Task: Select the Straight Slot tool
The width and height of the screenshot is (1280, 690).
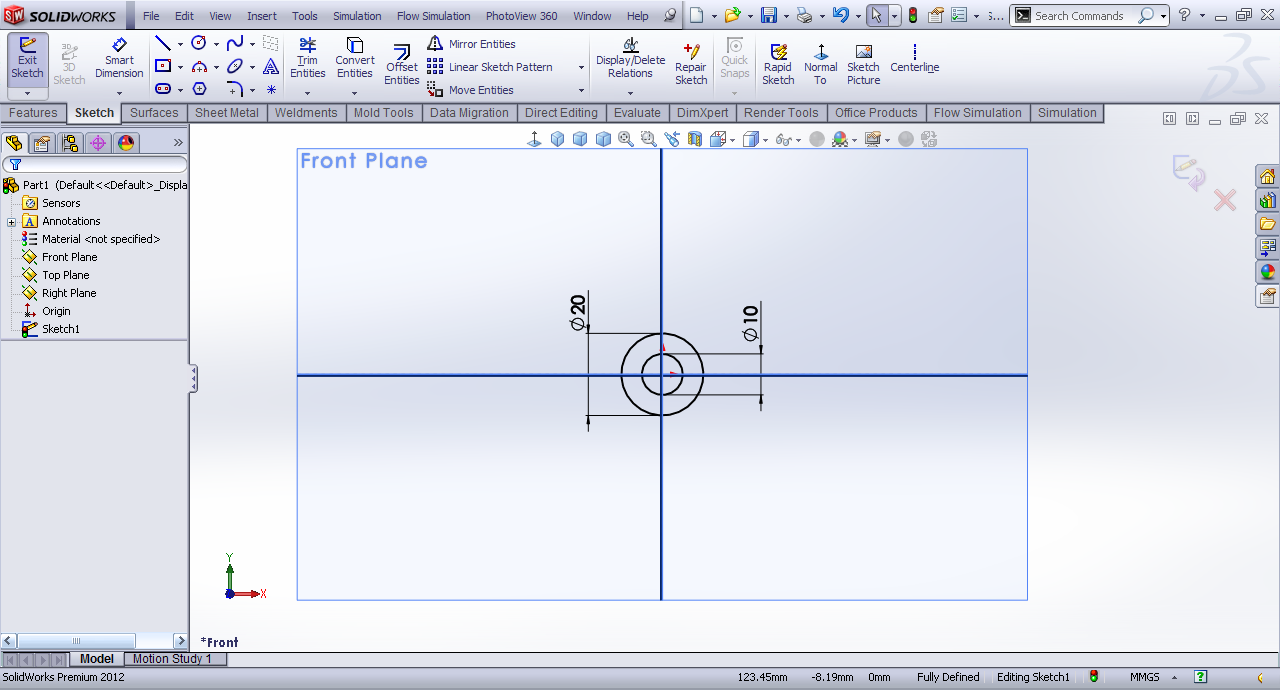Action: coord(162,89)
